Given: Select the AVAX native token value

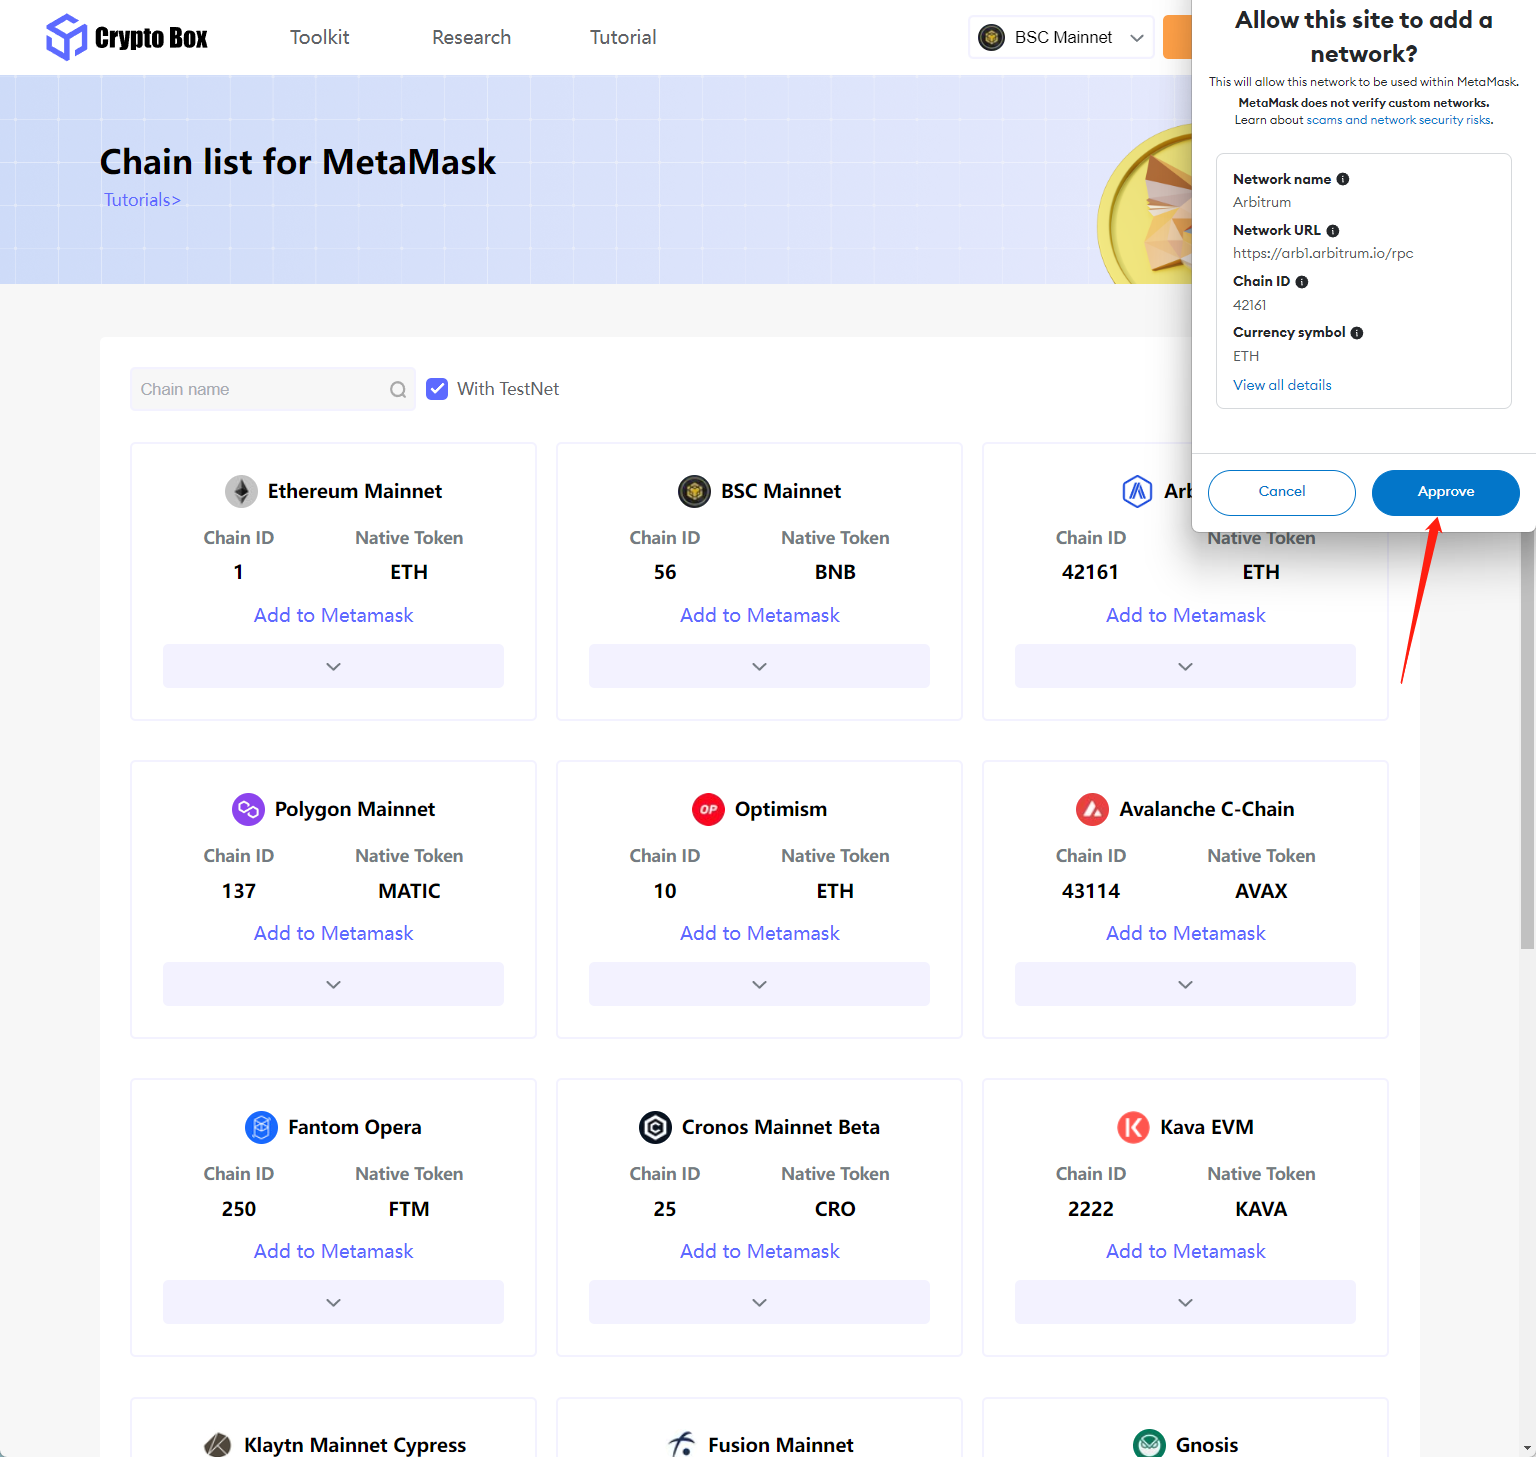Looking at the screenshot, I should pyautogui.click(x=1261, y=891).
